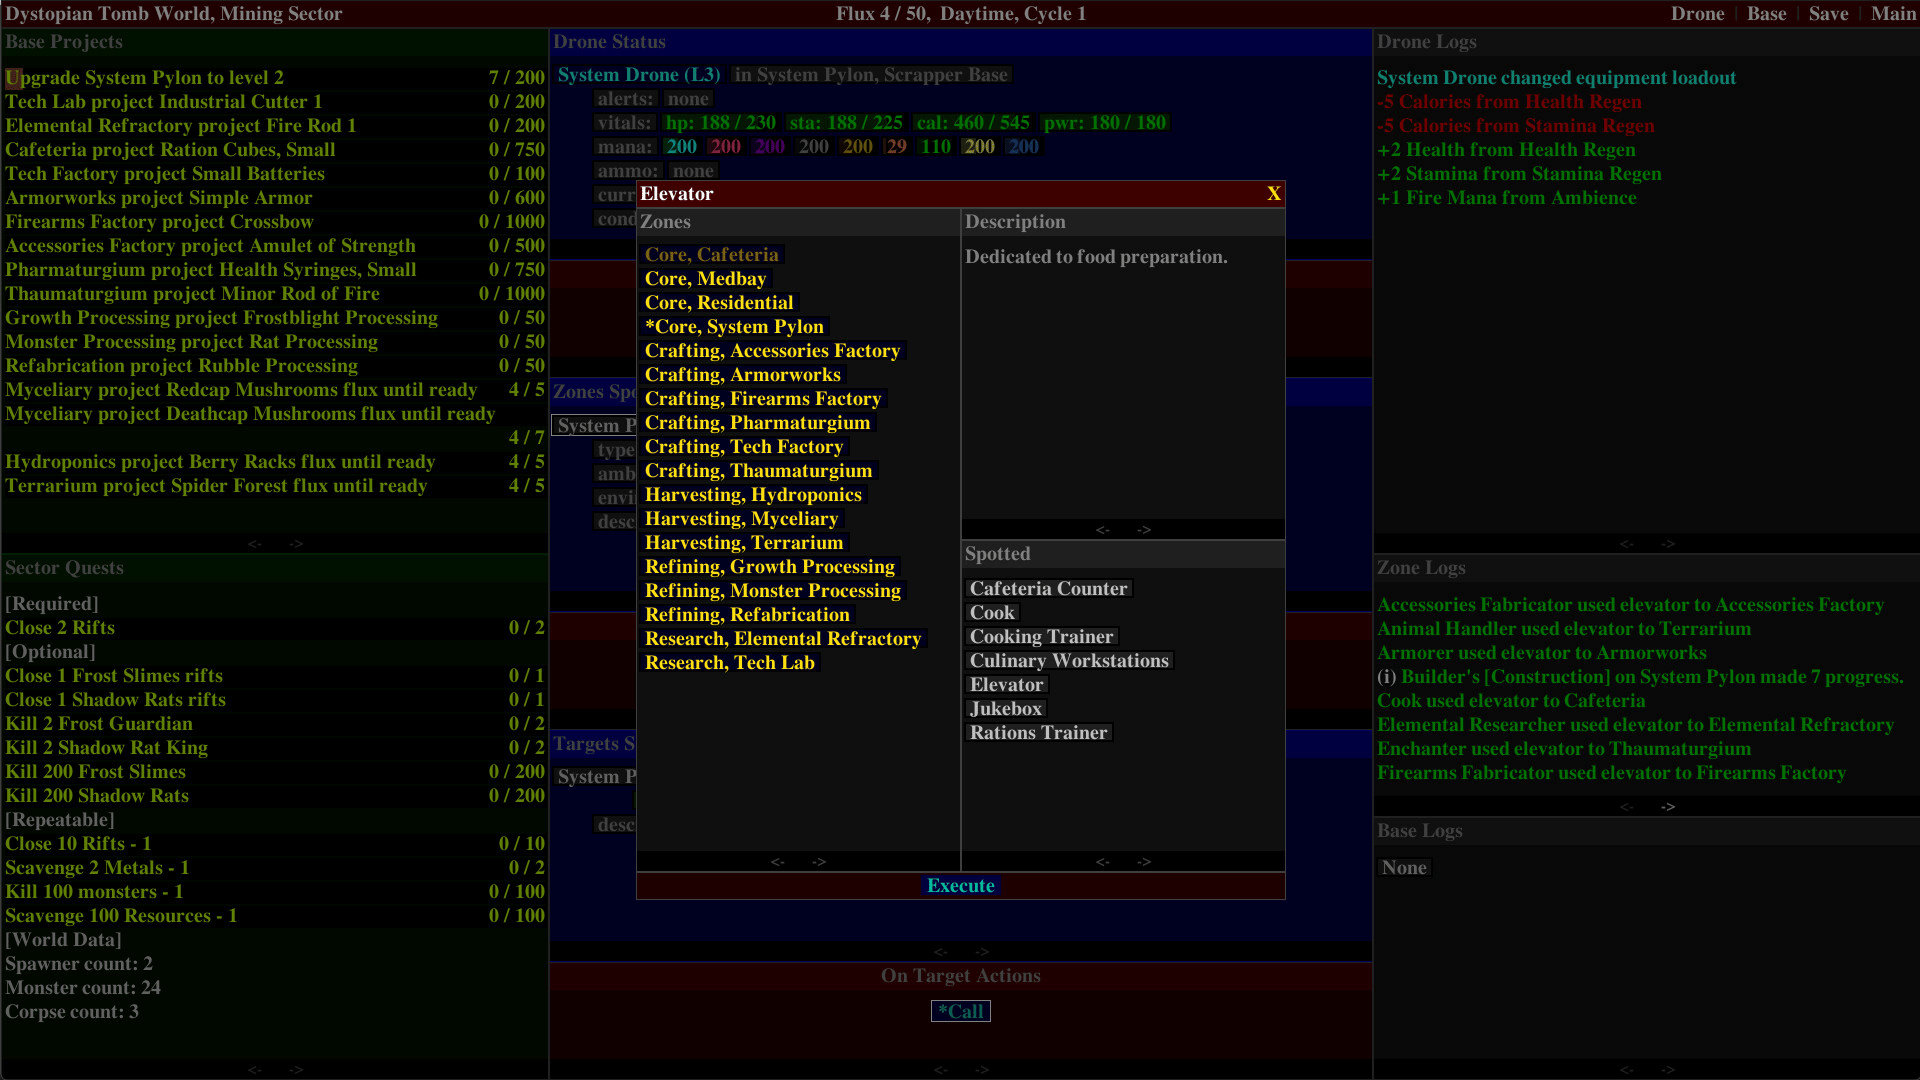
Task: Select Crafting, Armorworks zone
Action: 742,375
